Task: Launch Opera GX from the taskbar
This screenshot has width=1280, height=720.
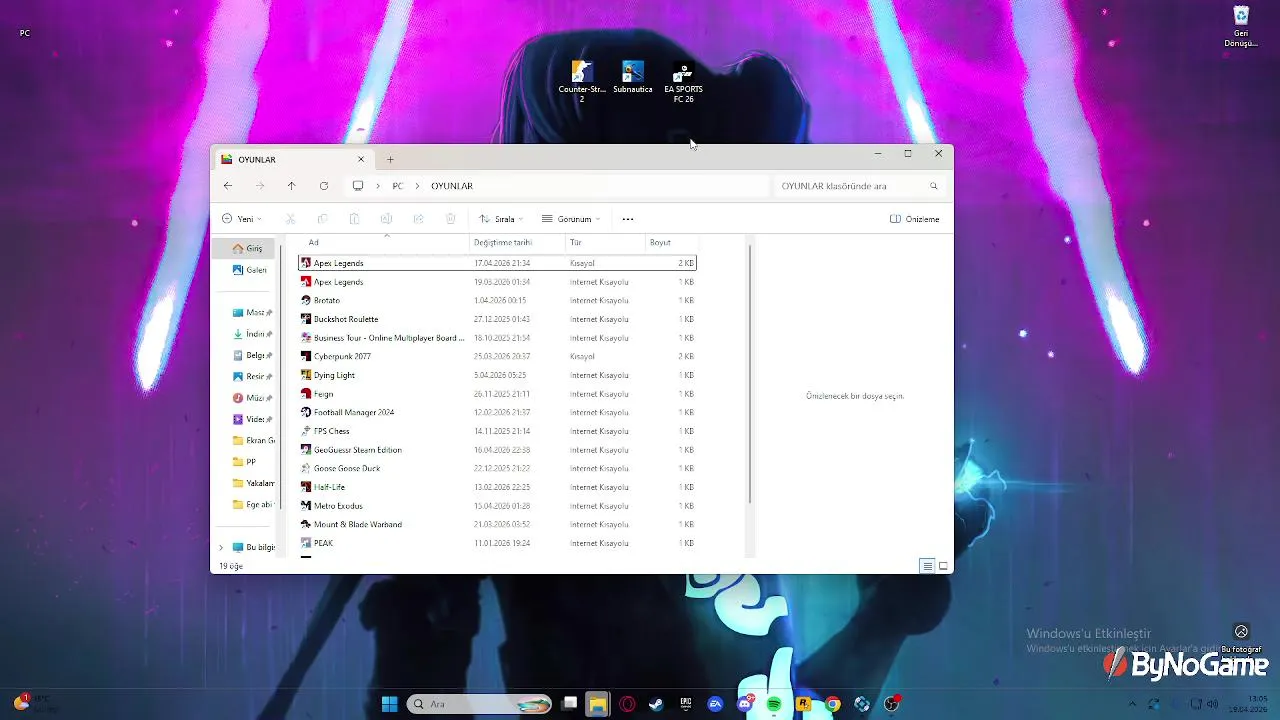Action: pyautogui.click(x=627, y=704)
